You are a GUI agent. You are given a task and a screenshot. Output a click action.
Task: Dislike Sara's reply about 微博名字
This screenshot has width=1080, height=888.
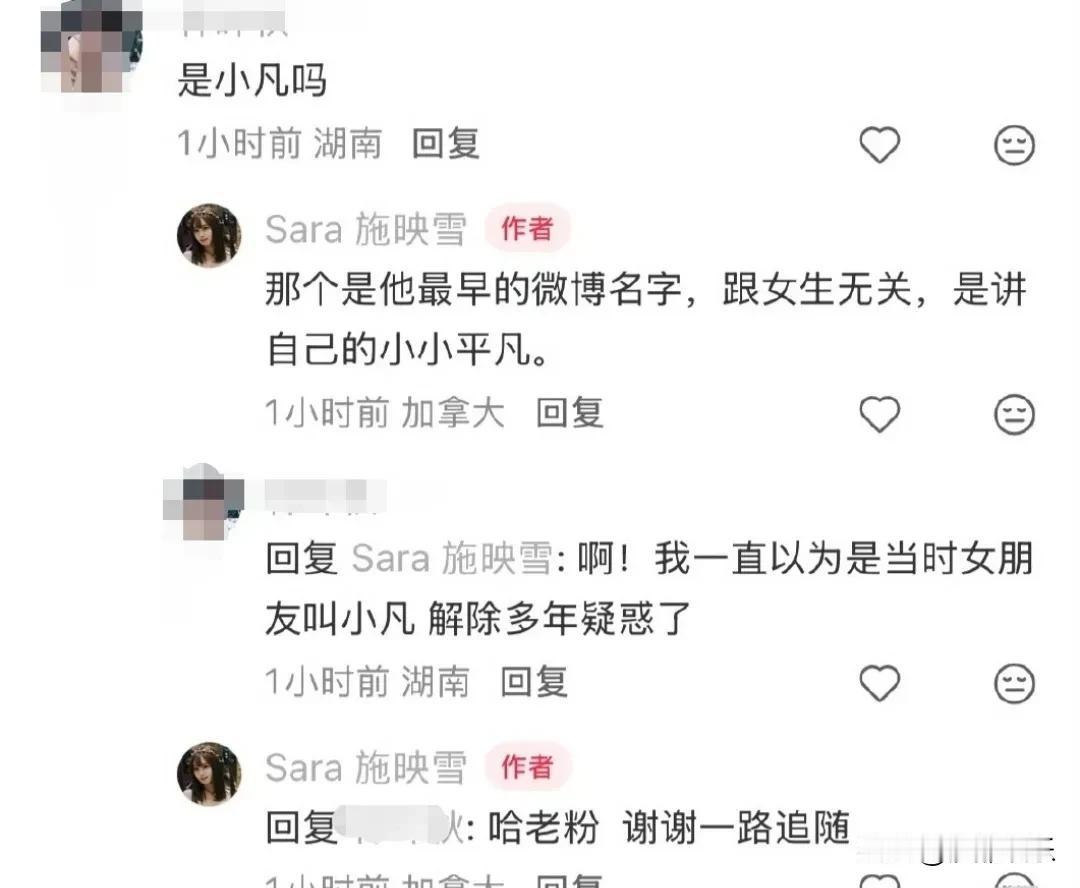click(x=1015, y=414)
